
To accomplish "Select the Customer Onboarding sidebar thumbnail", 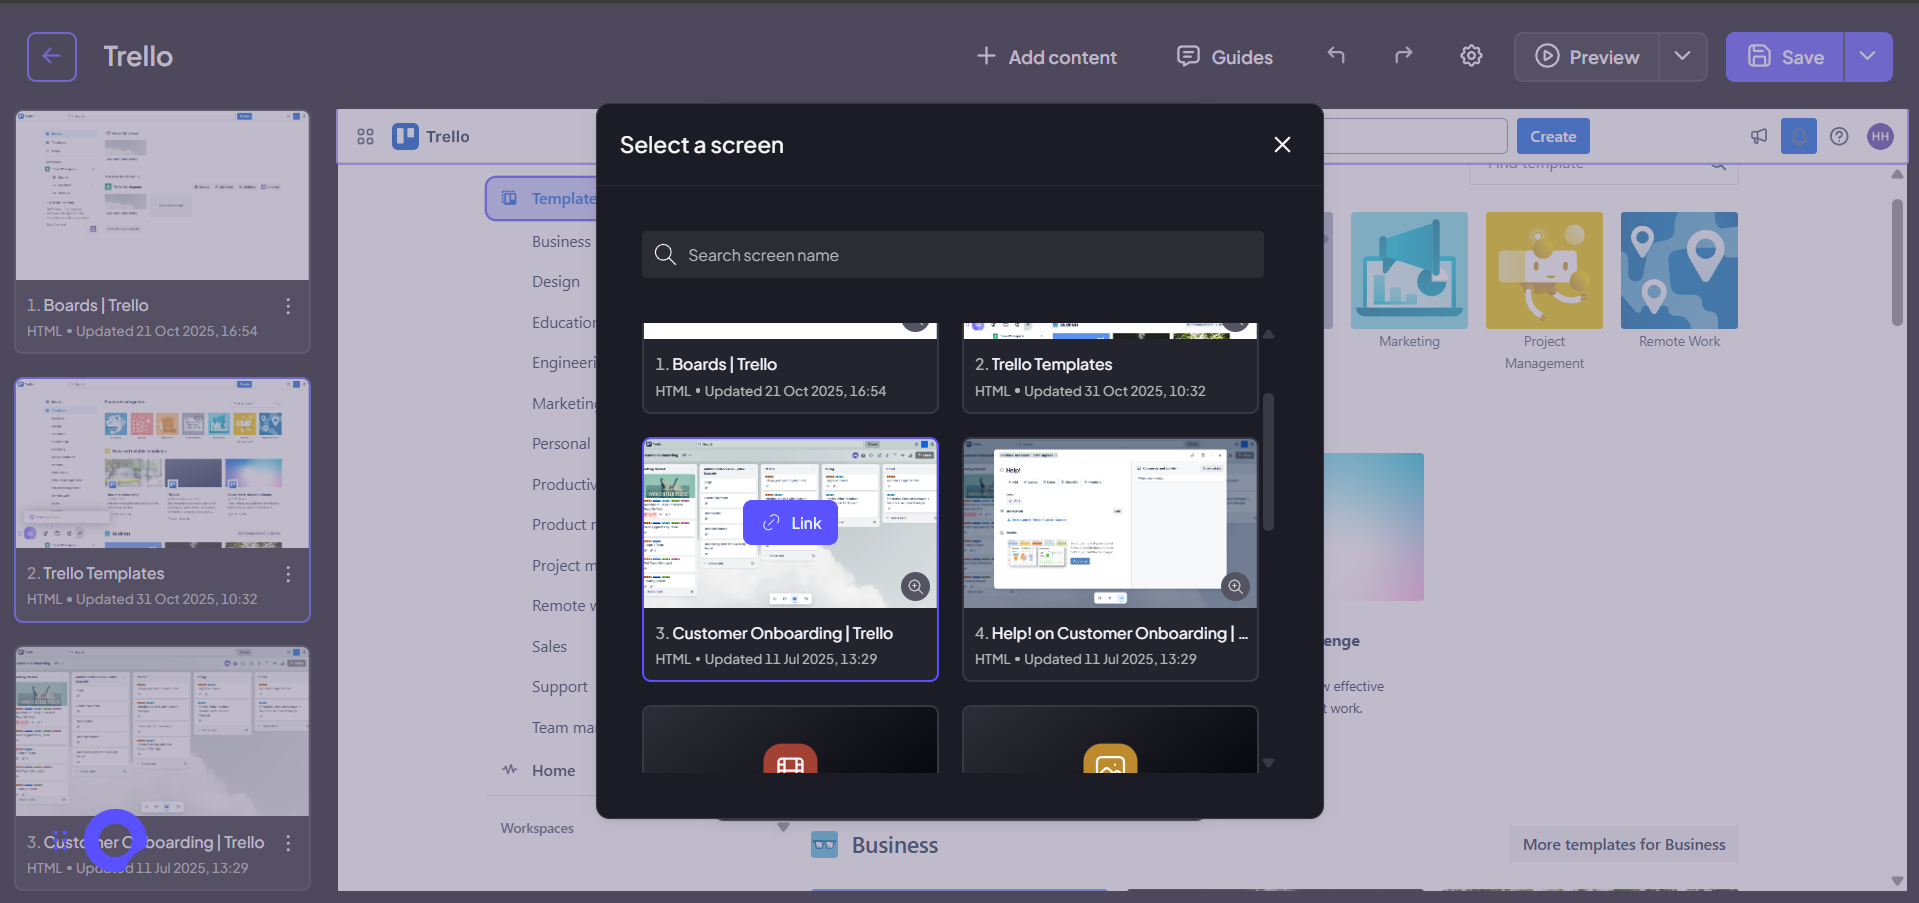I will (x=162, y=732).
